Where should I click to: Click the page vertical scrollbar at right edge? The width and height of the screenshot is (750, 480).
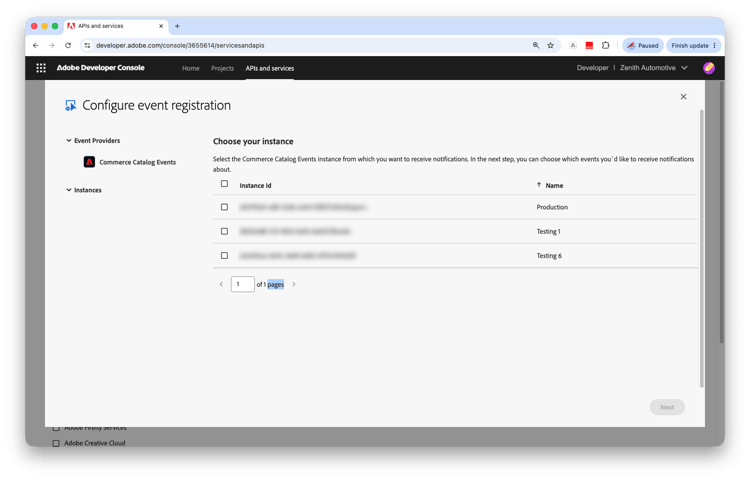coord(721,212)
